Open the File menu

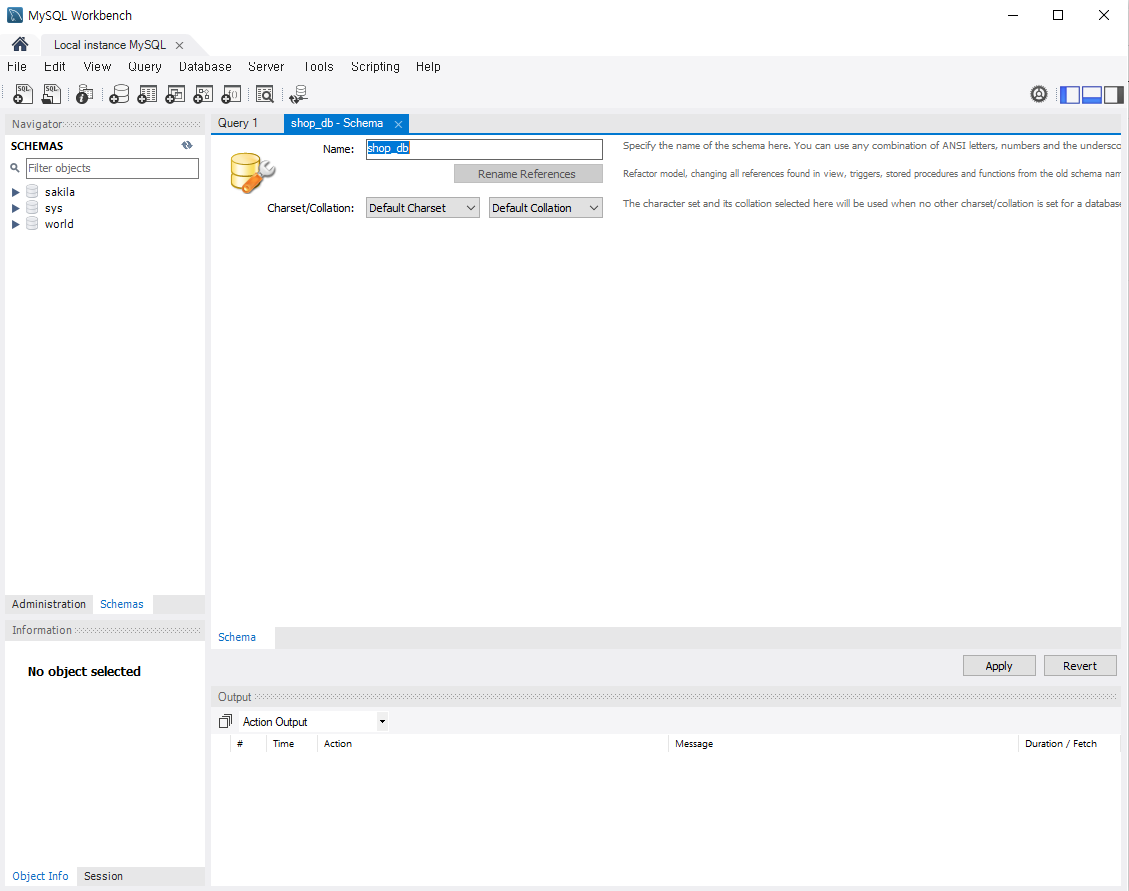(x=17, y=66)
